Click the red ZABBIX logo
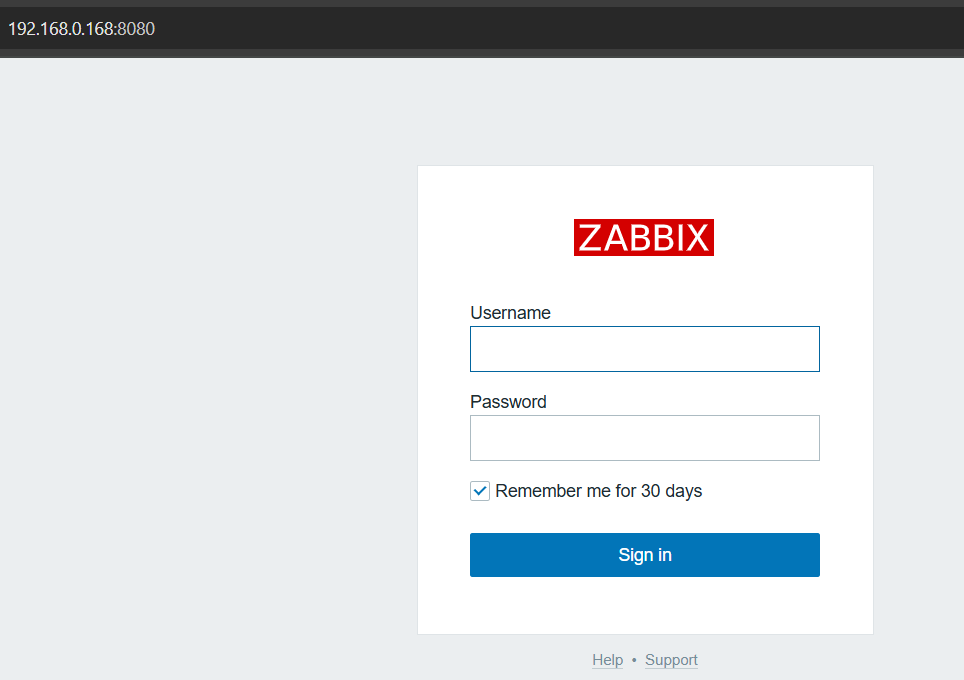Screen dimensions: 964x680 (643, 238)
